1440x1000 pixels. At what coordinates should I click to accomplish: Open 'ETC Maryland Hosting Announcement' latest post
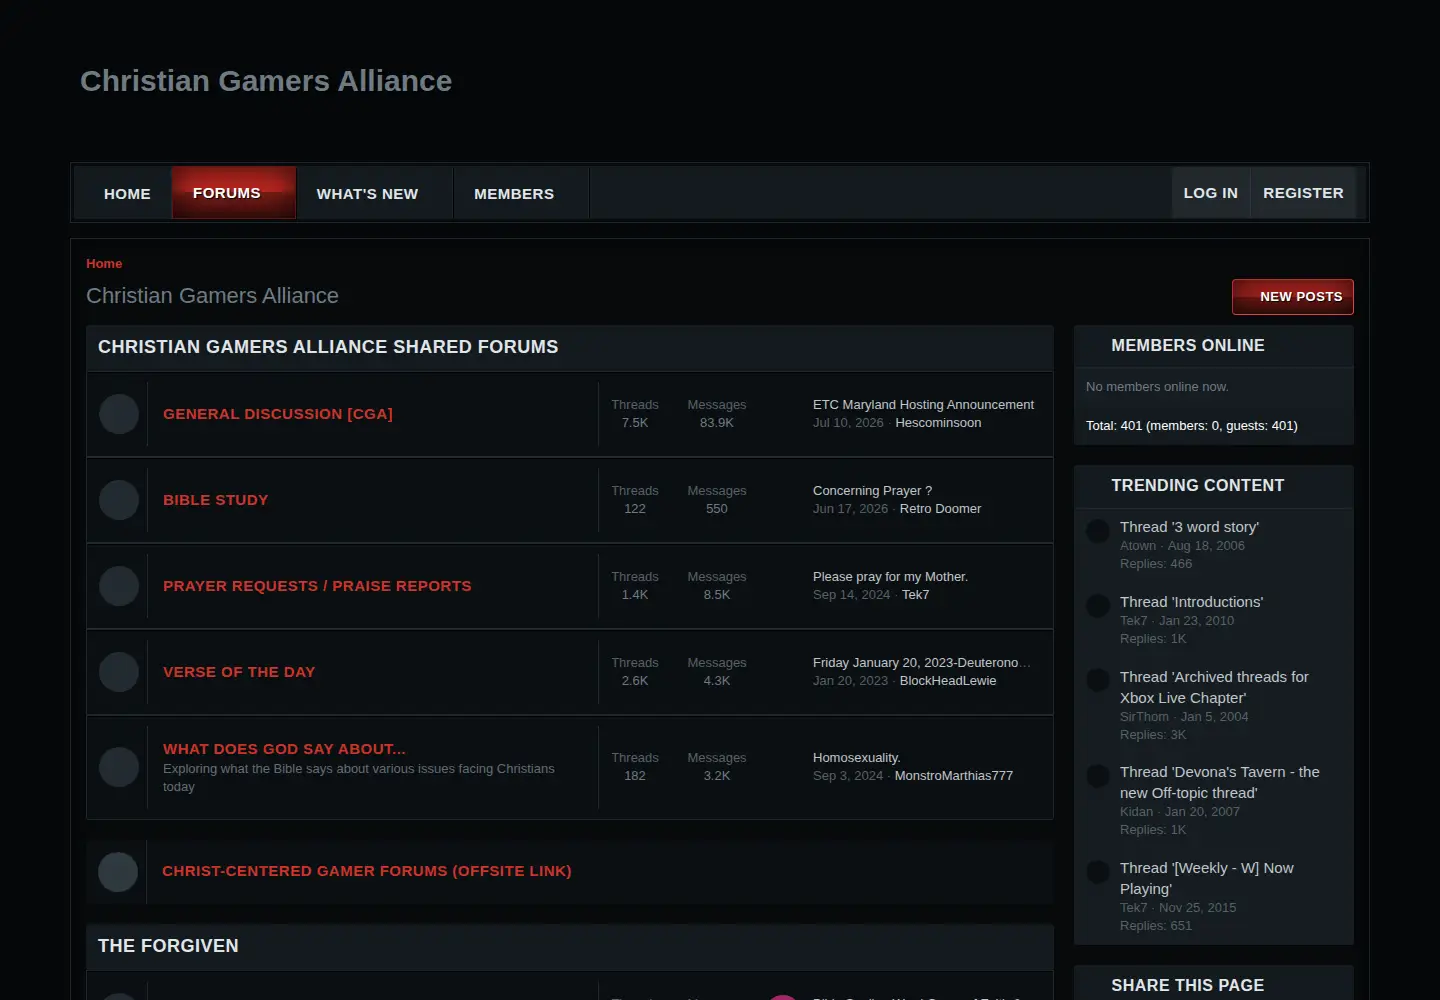(x=923, y=405)
